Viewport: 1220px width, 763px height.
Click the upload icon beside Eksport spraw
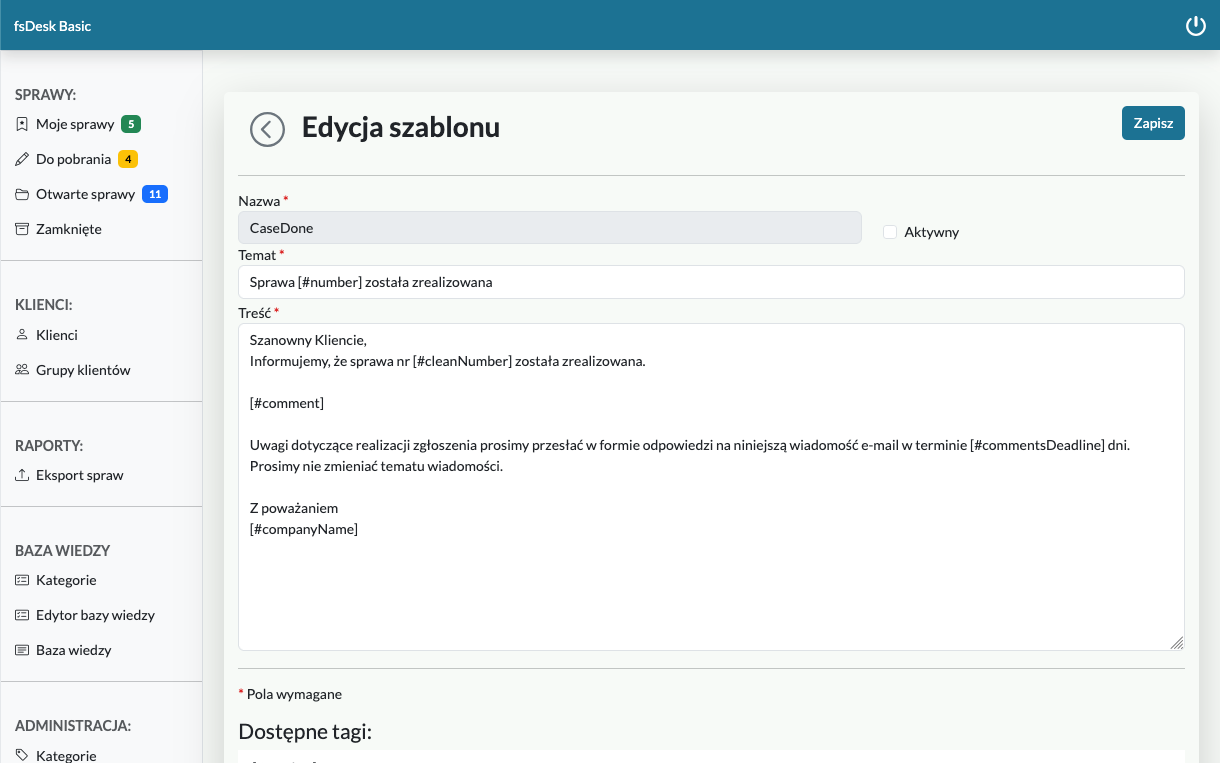[x=22, y=475]
